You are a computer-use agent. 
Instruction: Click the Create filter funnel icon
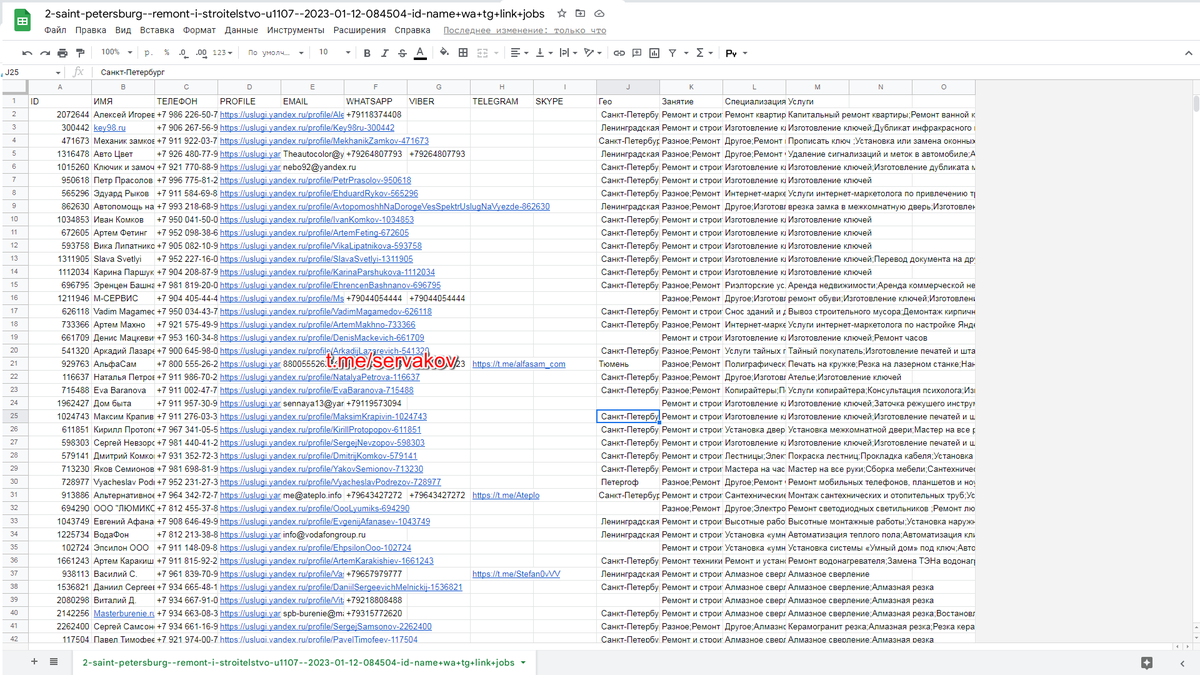673,53
